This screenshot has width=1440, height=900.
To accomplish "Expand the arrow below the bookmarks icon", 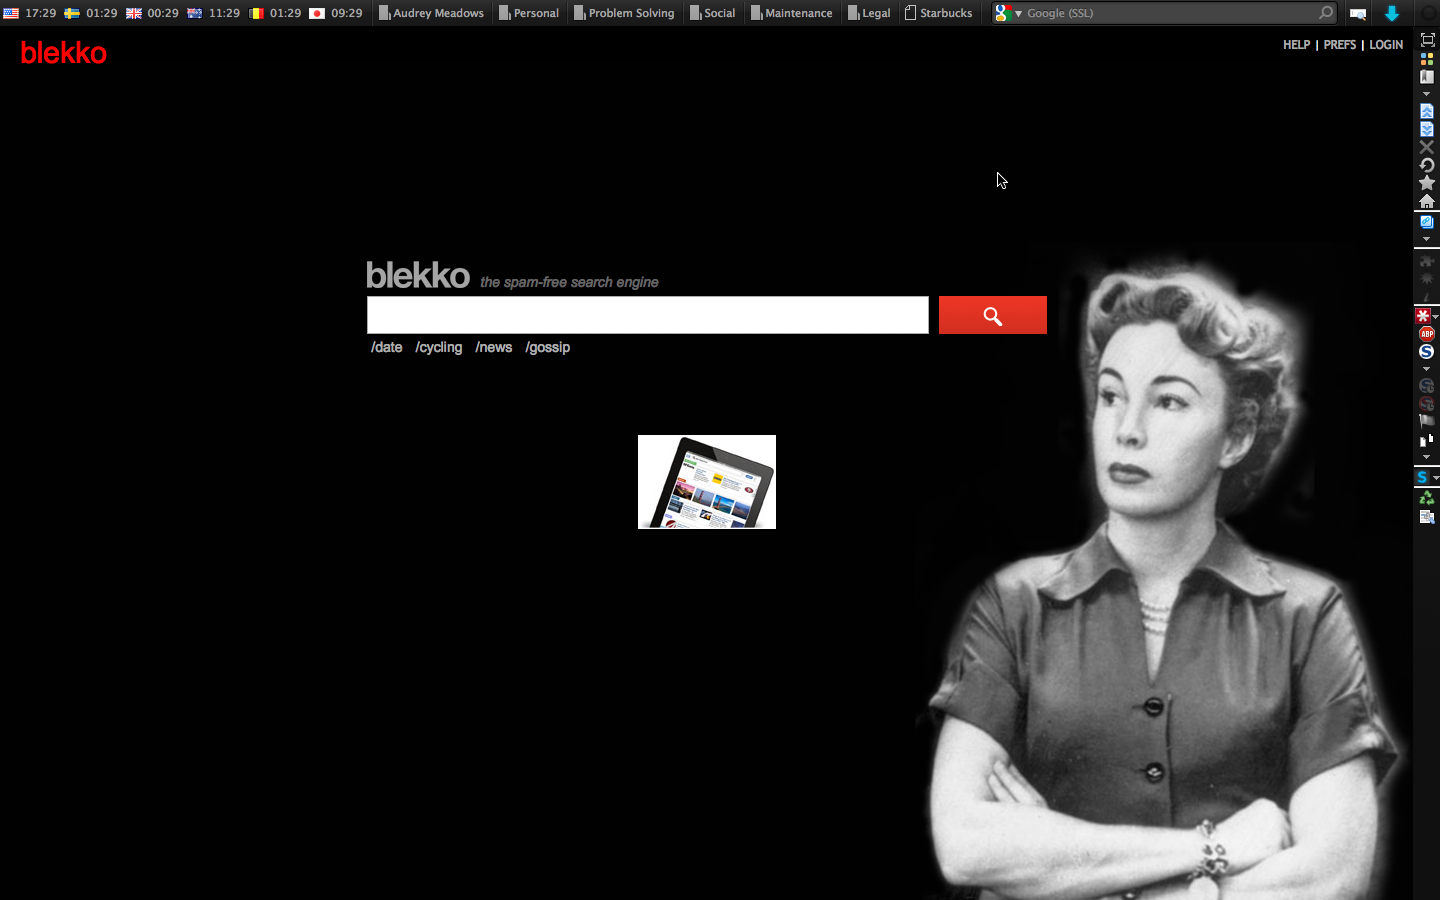I will point(1426,94).
